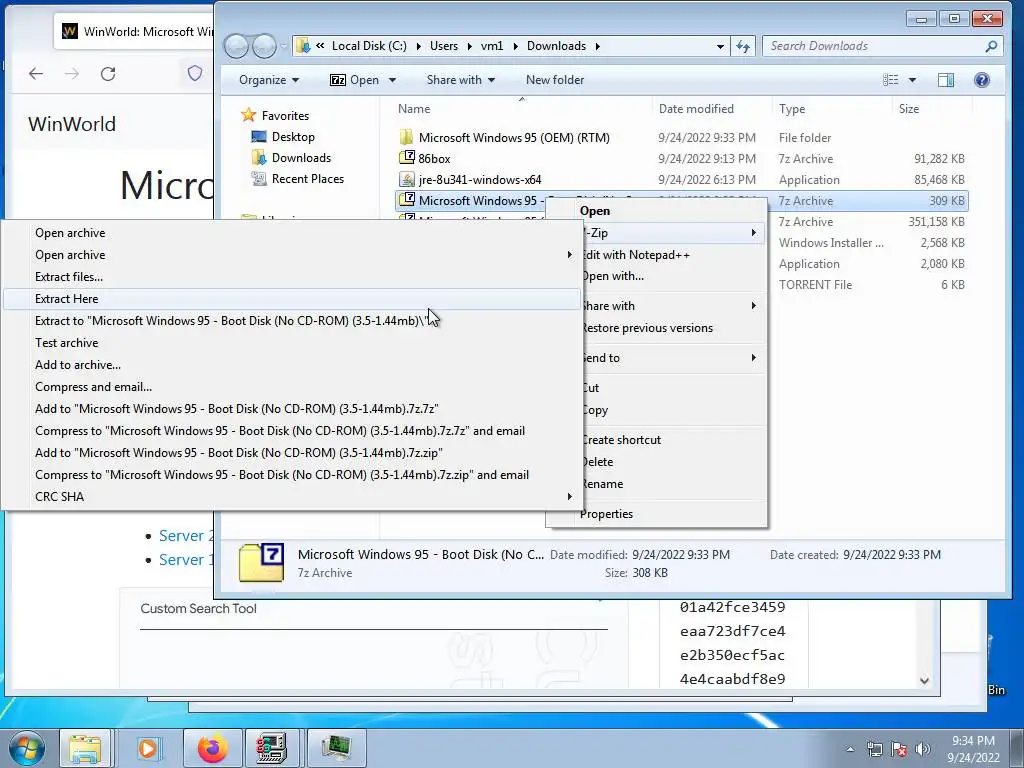Image resolution: width=1024 pixels, height=768 pixels.
Task: Open the view options dropdown arrow
Action: pyautogui.click(x=912, y=80)
